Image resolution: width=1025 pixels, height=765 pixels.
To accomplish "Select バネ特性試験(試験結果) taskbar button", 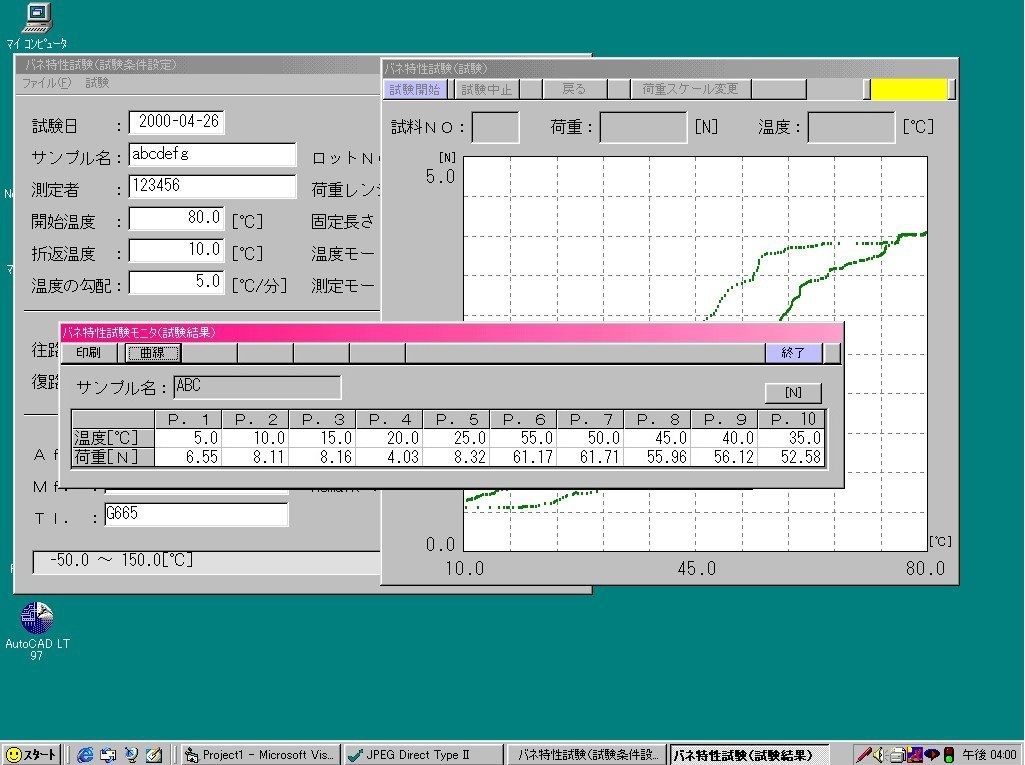I will [750, 755].
